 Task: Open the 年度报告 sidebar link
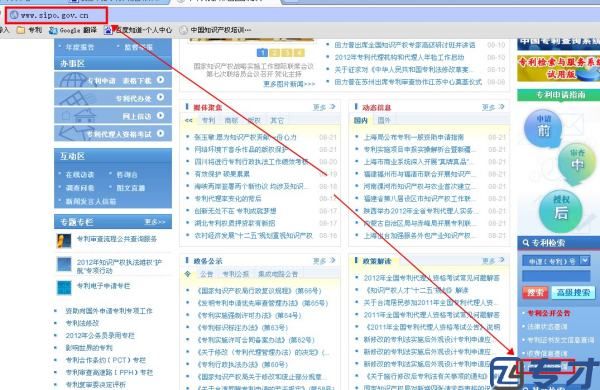click(79, 47)
